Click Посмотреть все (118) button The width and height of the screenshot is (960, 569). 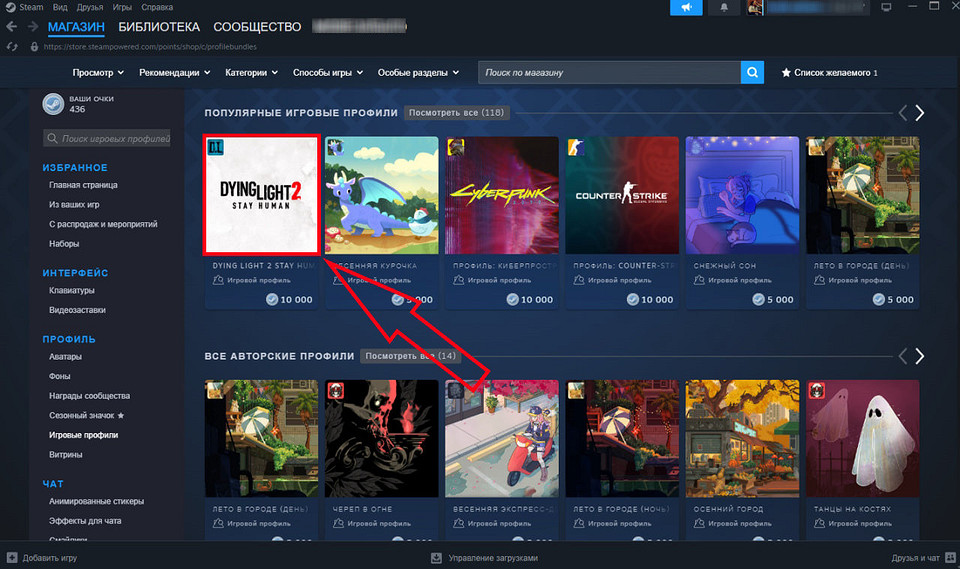click(x=456, y=113)
